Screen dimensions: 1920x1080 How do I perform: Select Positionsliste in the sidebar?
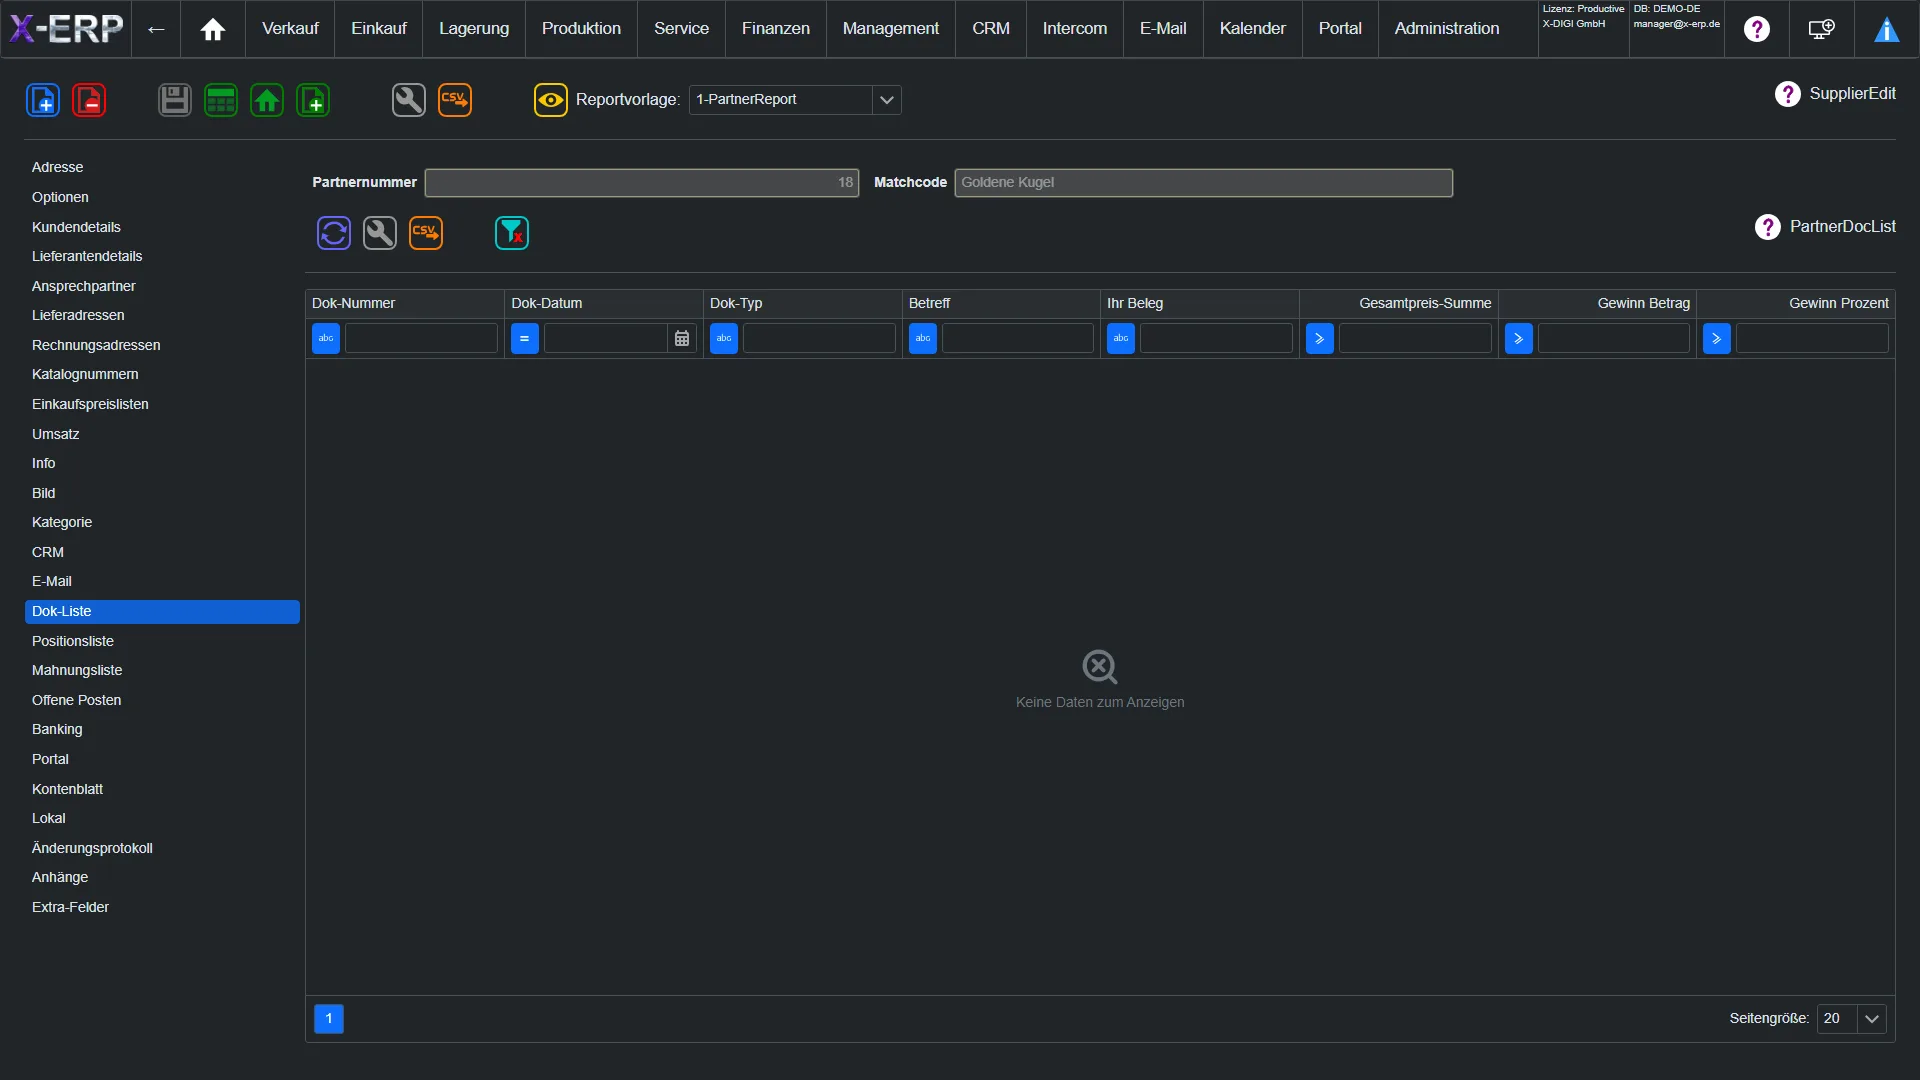click(x=162, y=642)
